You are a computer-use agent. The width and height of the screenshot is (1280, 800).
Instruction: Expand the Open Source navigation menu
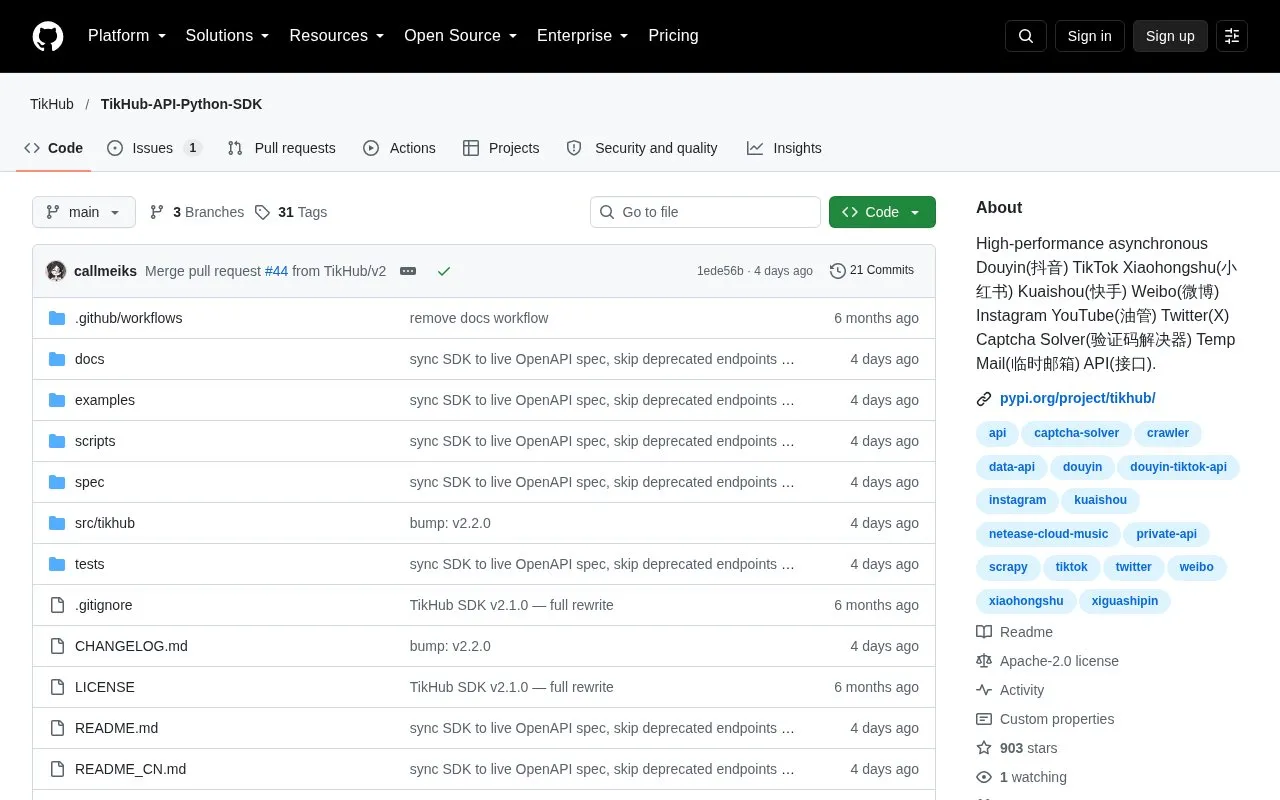(461, 36)
